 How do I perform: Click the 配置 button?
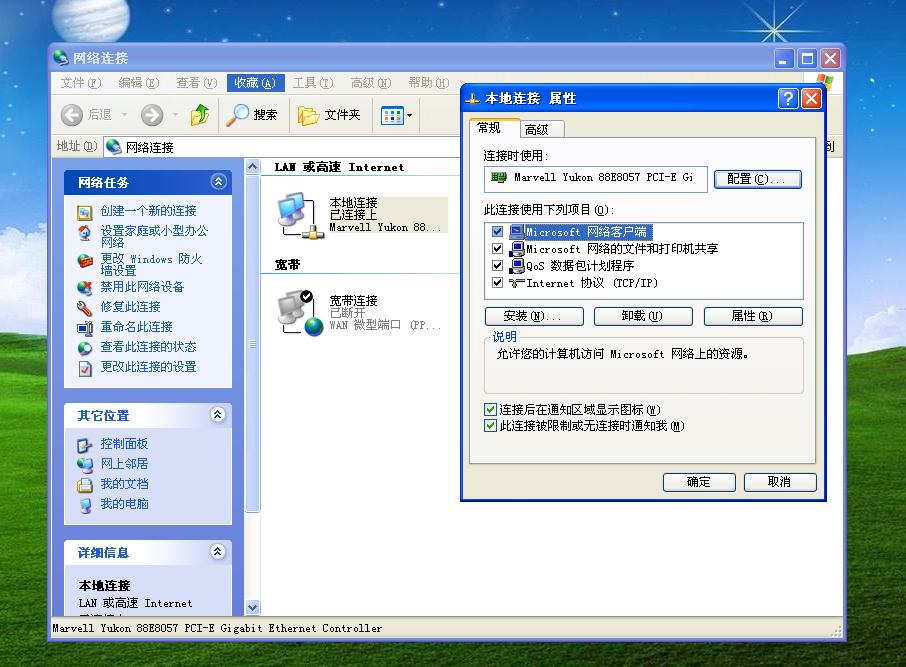coord(757,179)
